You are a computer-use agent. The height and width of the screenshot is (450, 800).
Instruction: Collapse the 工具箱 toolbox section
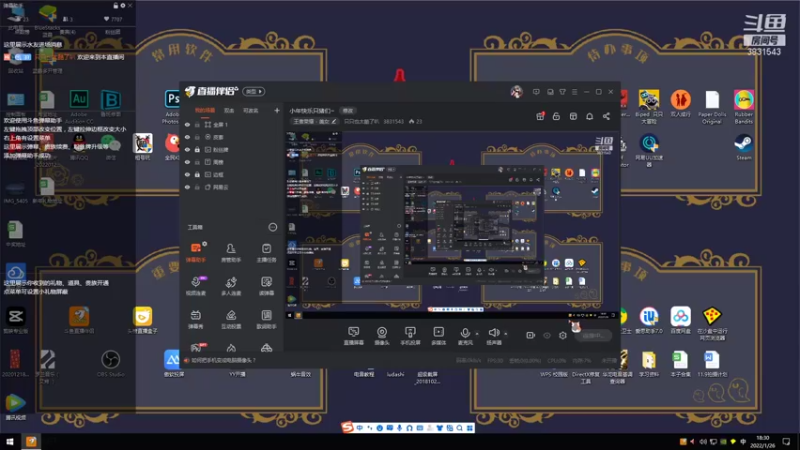pos(273,227)
